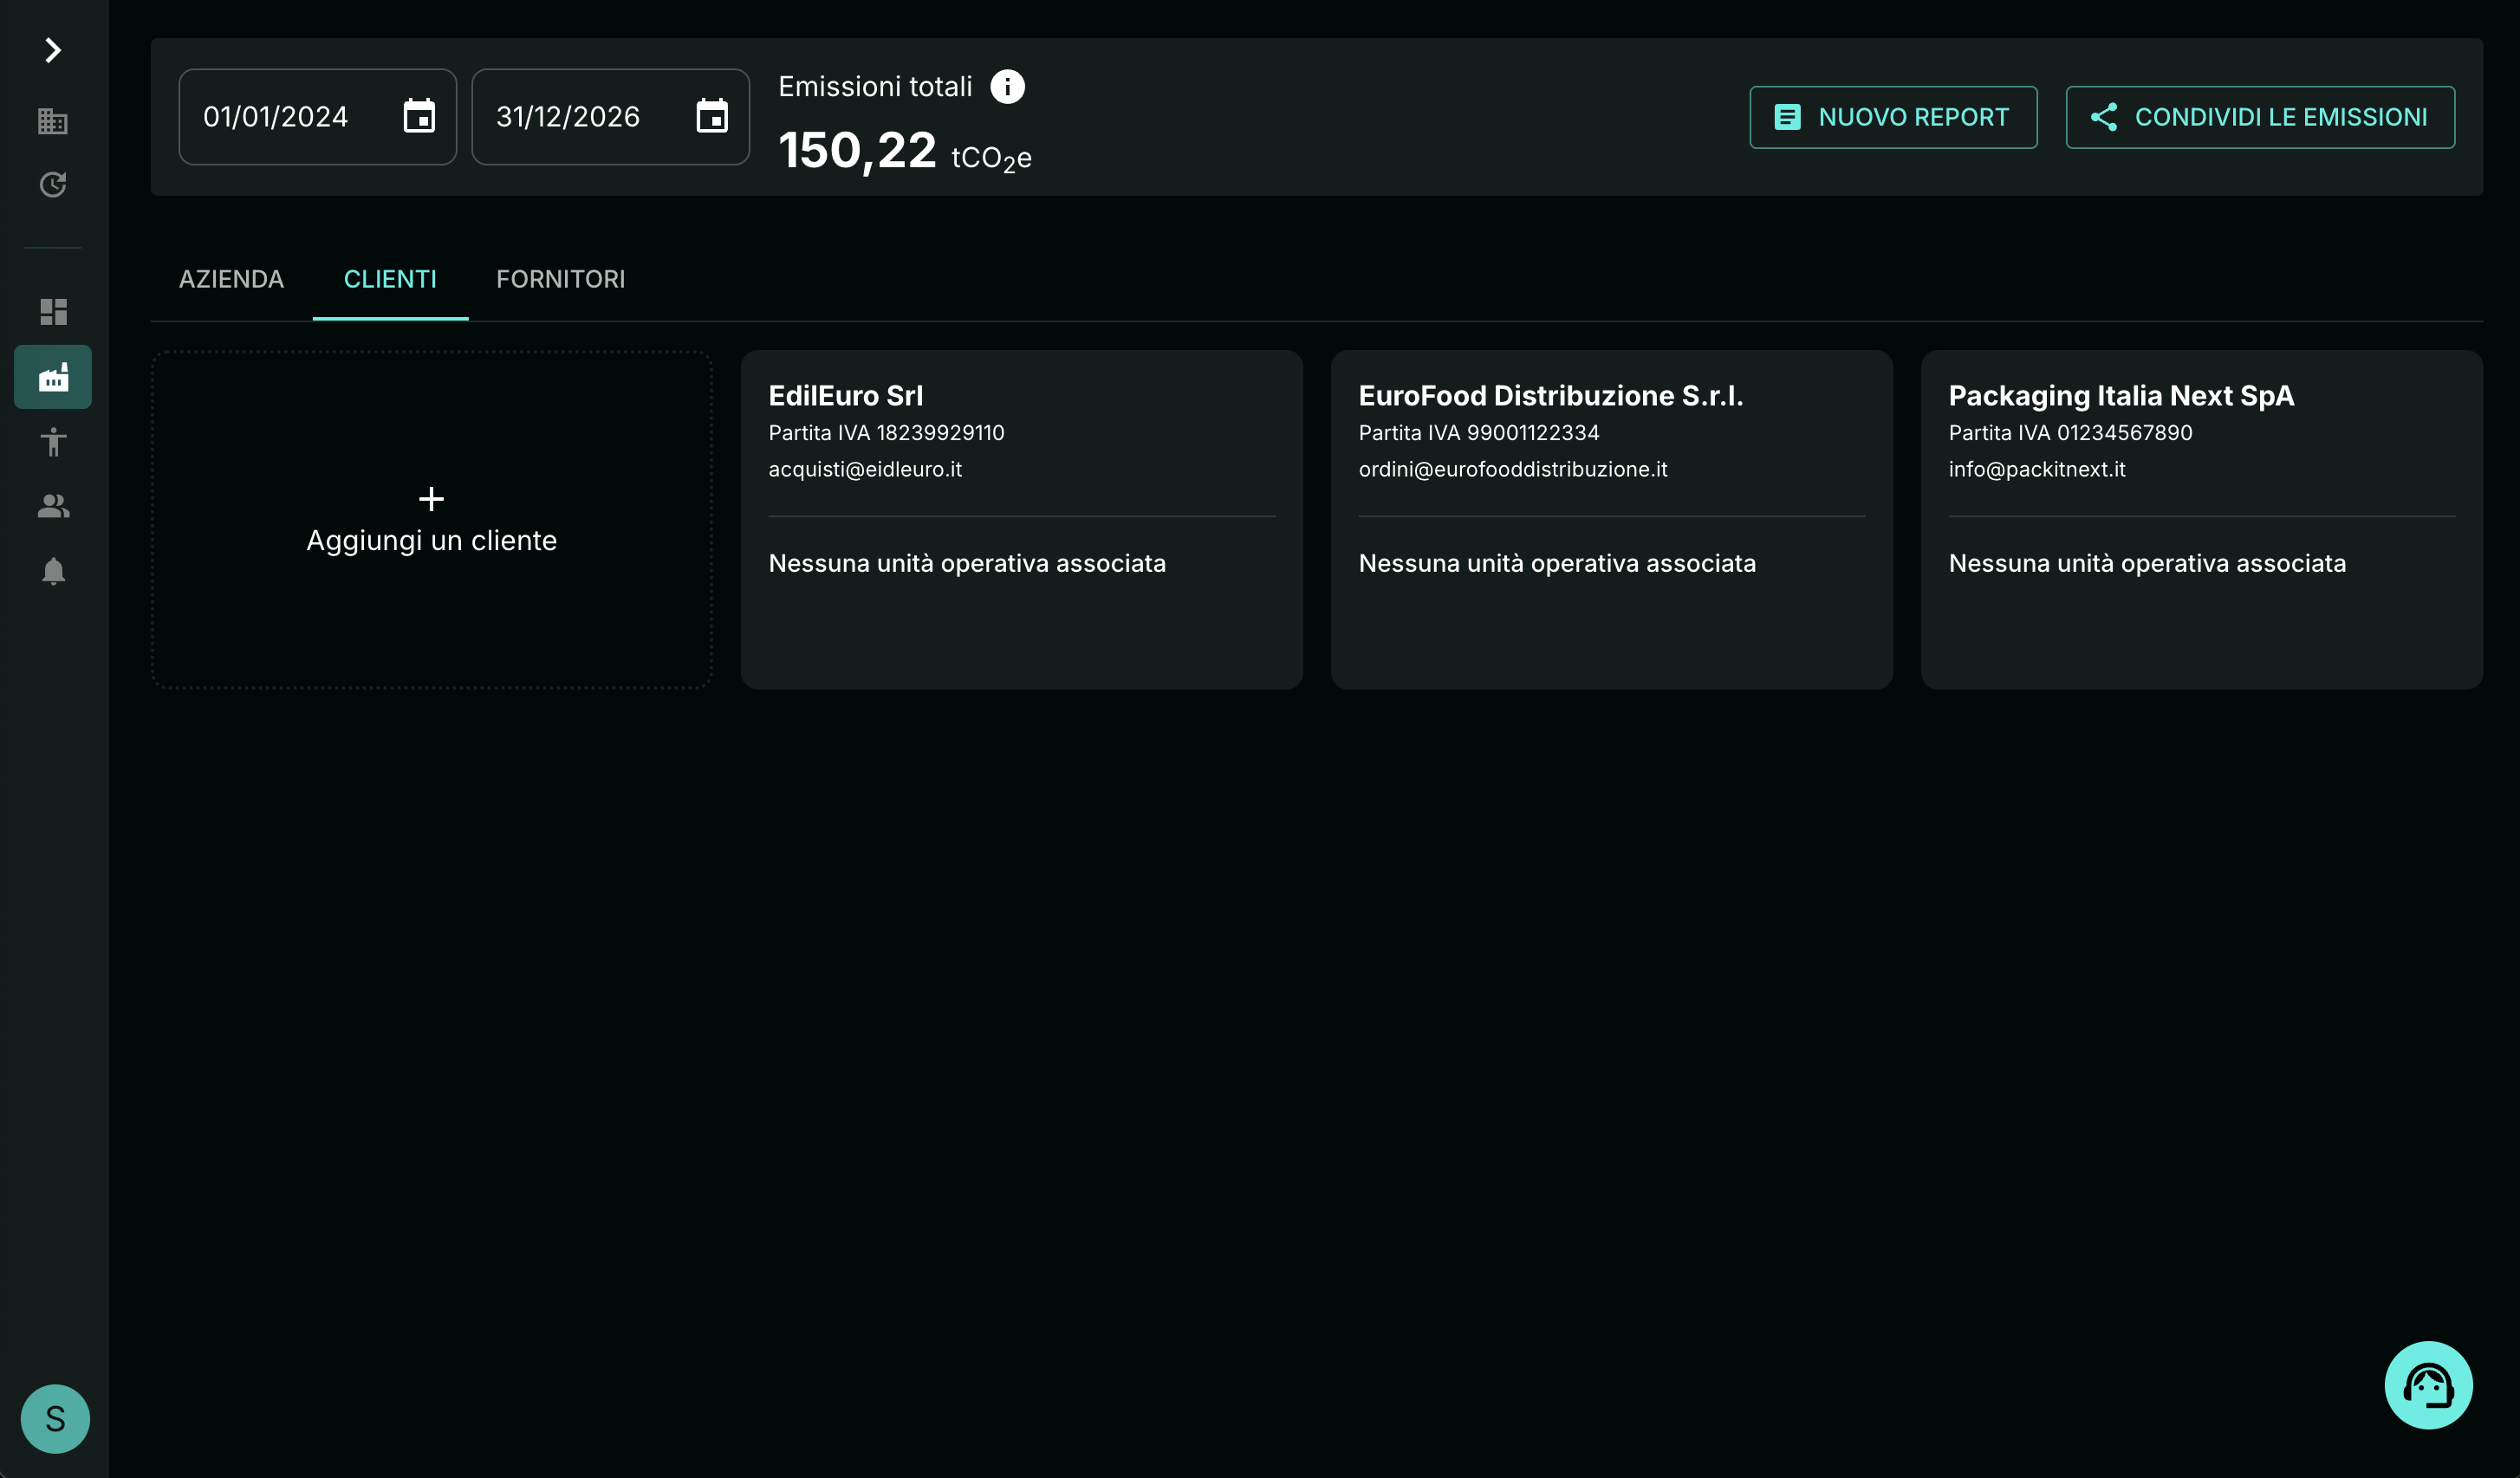Open the support chat headset button
Screen dimensions: 2520x1478
(x=2427, y=1385)
